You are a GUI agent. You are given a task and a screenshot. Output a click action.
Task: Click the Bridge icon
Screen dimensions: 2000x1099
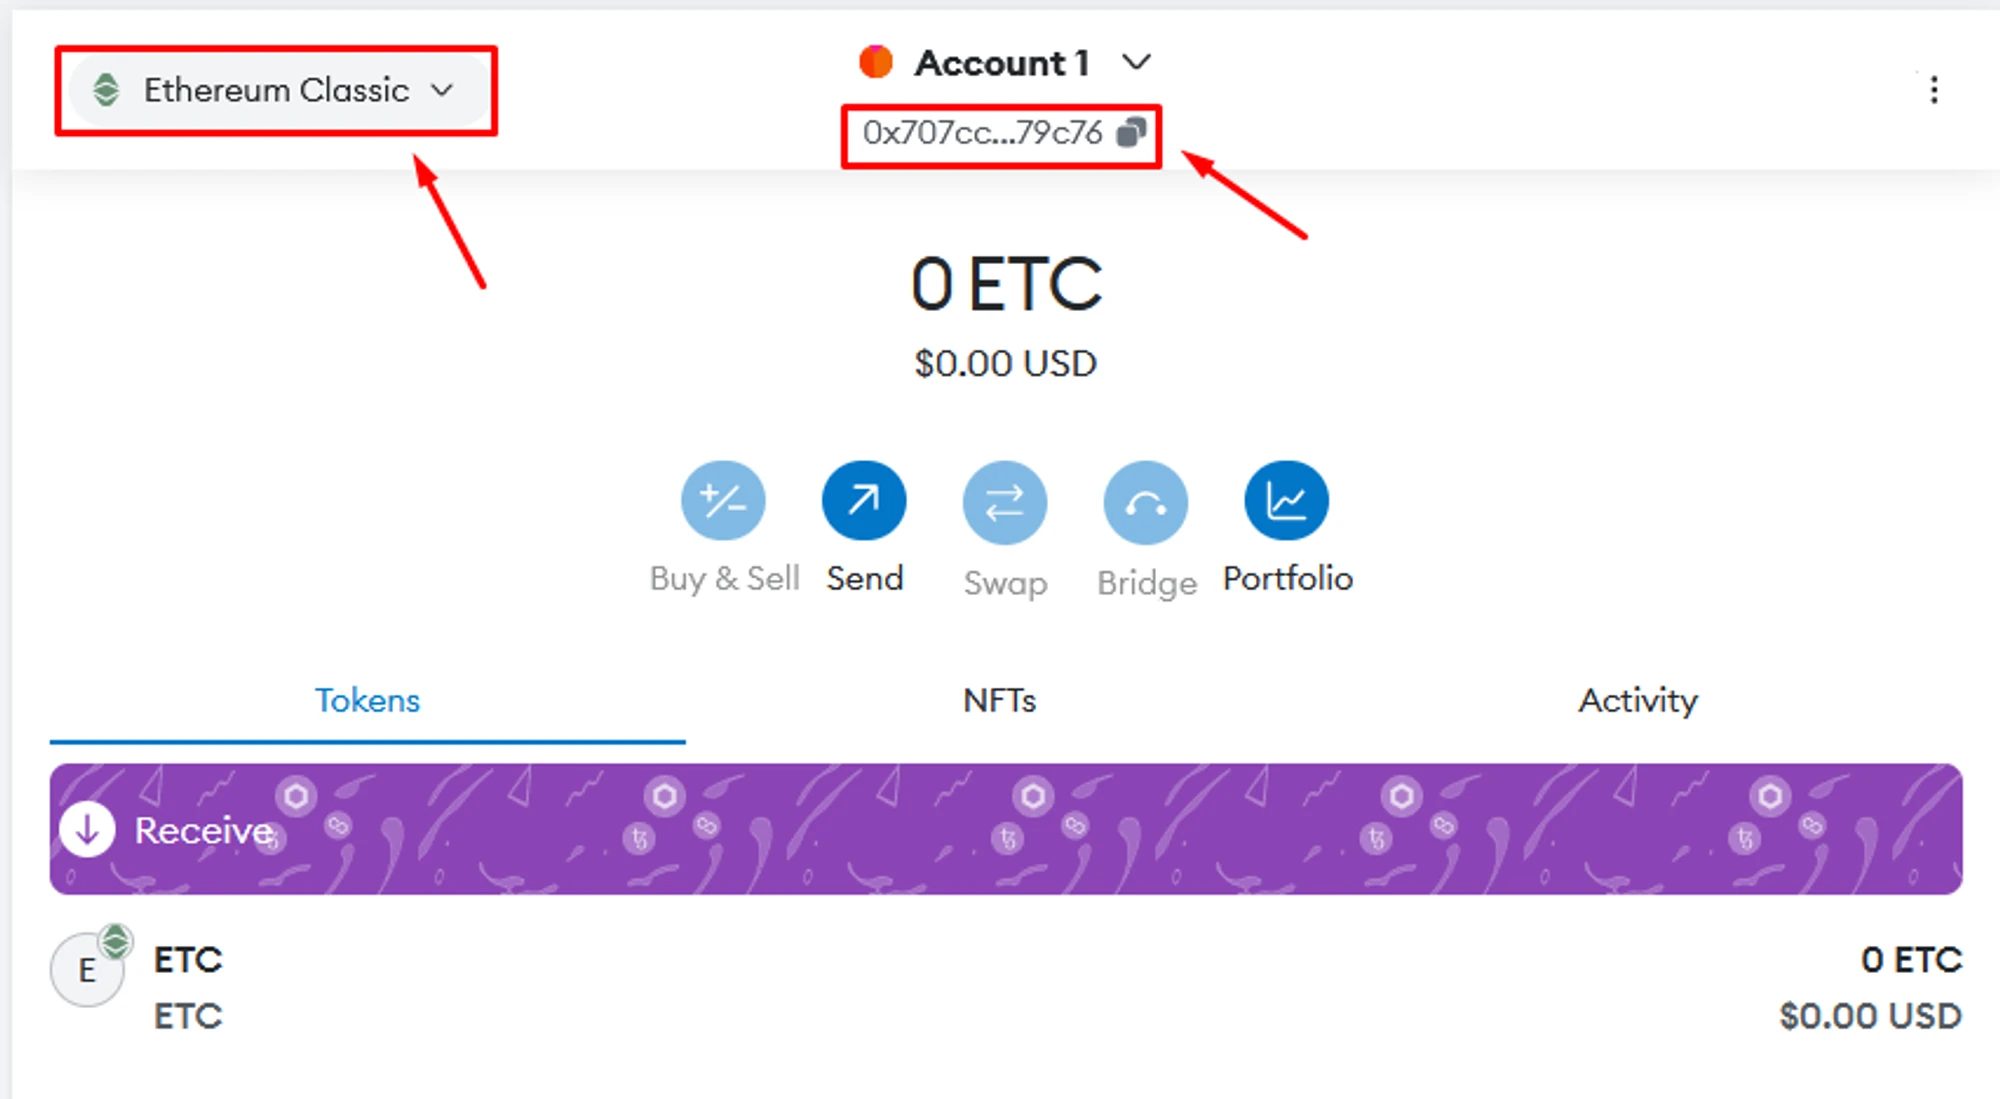point(1146,502)
